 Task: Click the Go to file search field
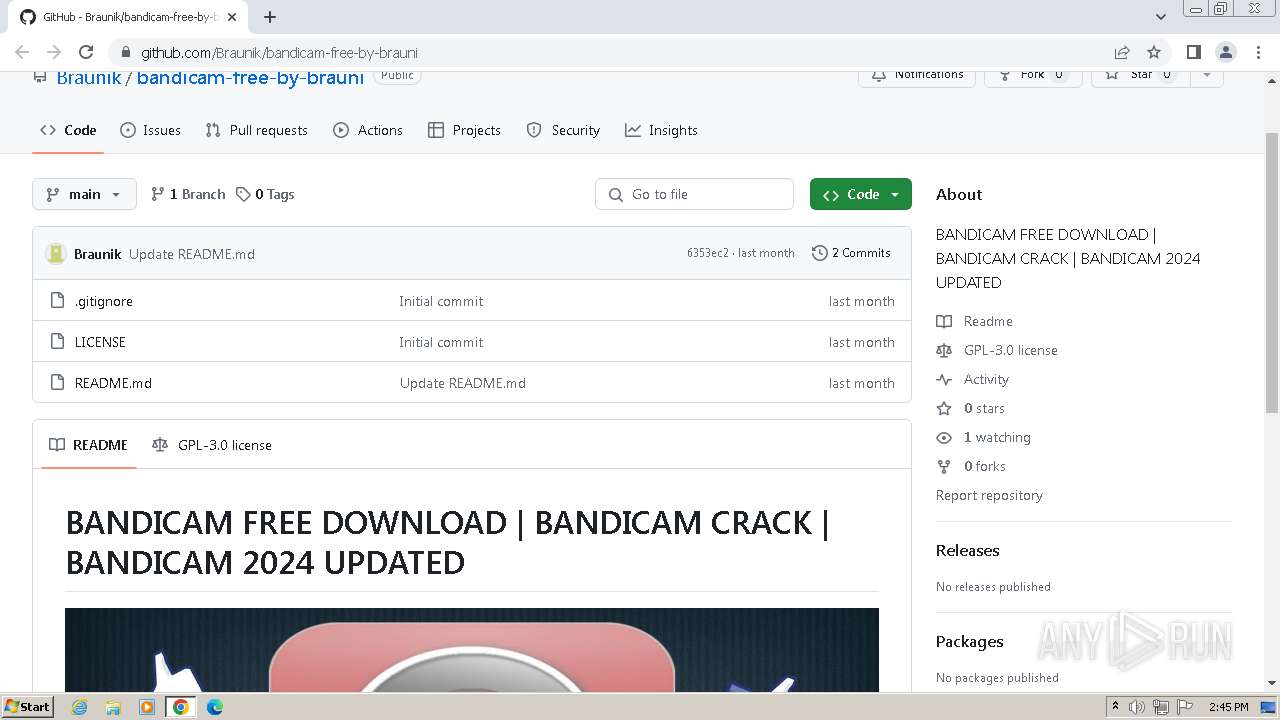point(694,194)
